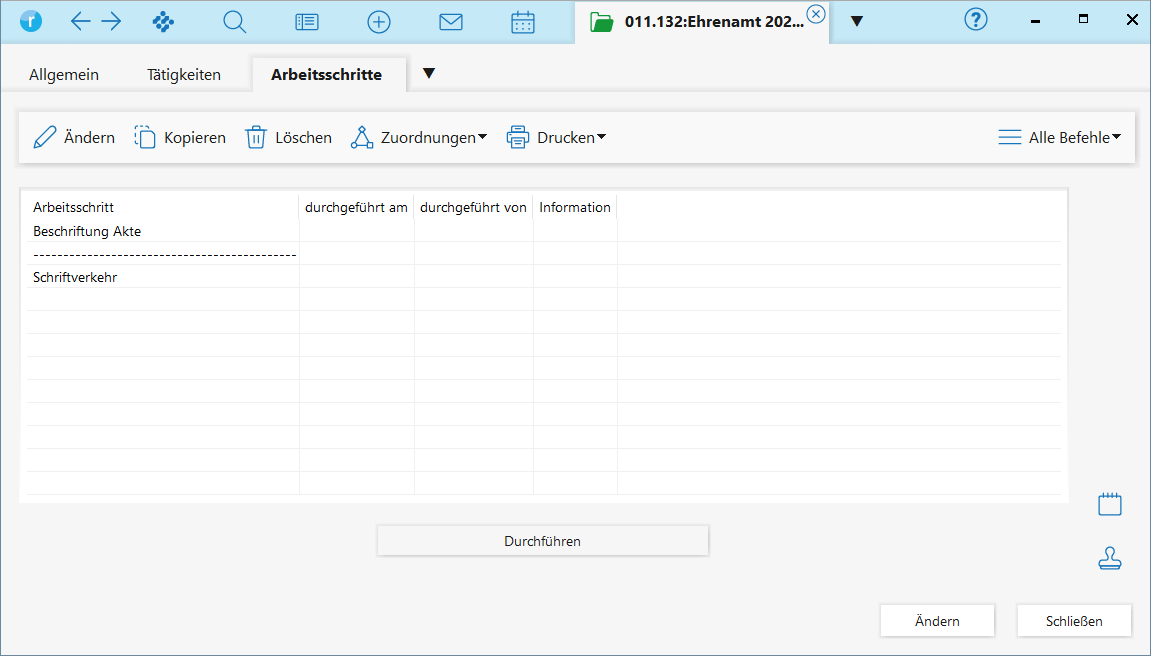
Task: Click the plus circle new item icon
Action: (378, 21)
